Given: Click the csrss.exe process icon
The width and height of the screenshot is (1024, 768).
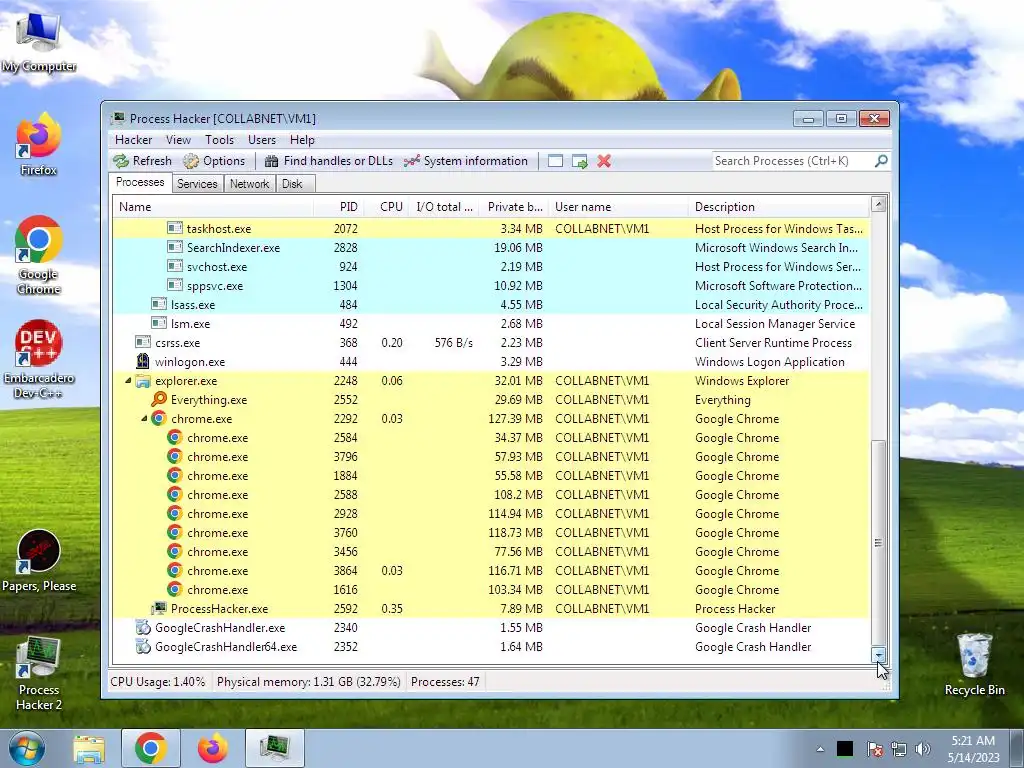Looking at the screenshot, I should point(143,342).
